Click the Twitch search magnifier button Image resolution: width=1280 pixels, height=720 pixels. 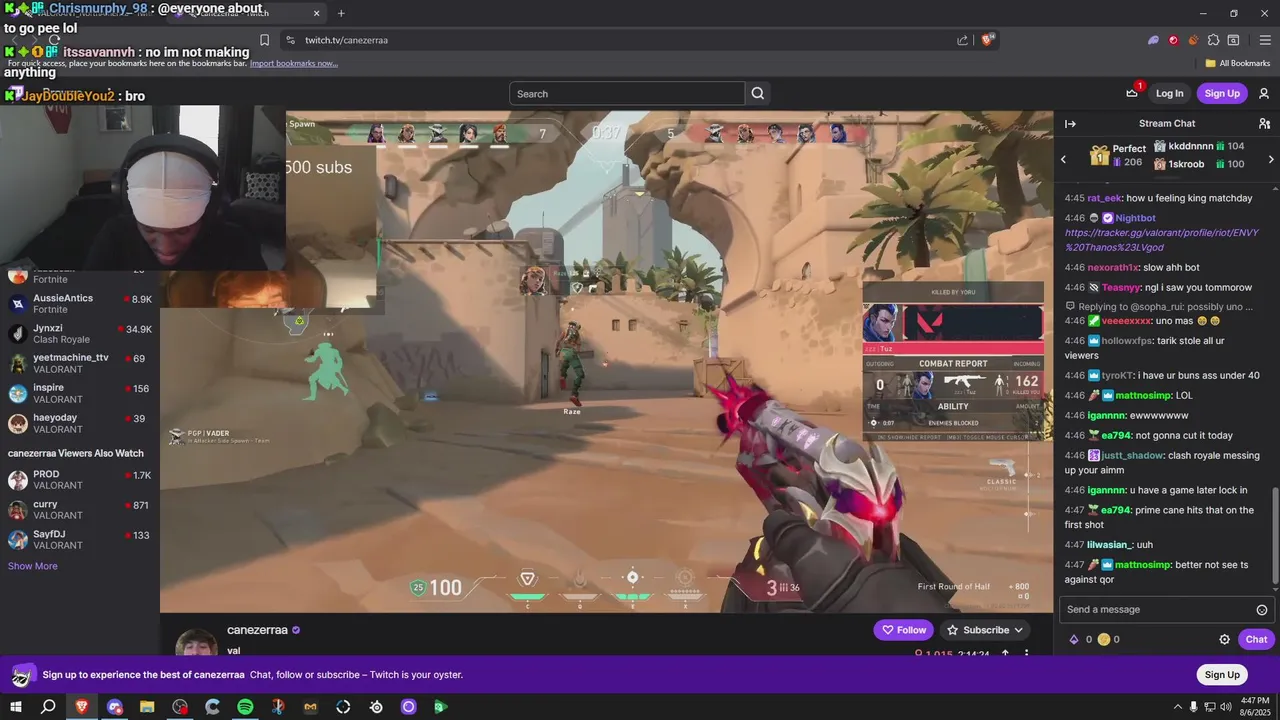(x=758, y=94)
